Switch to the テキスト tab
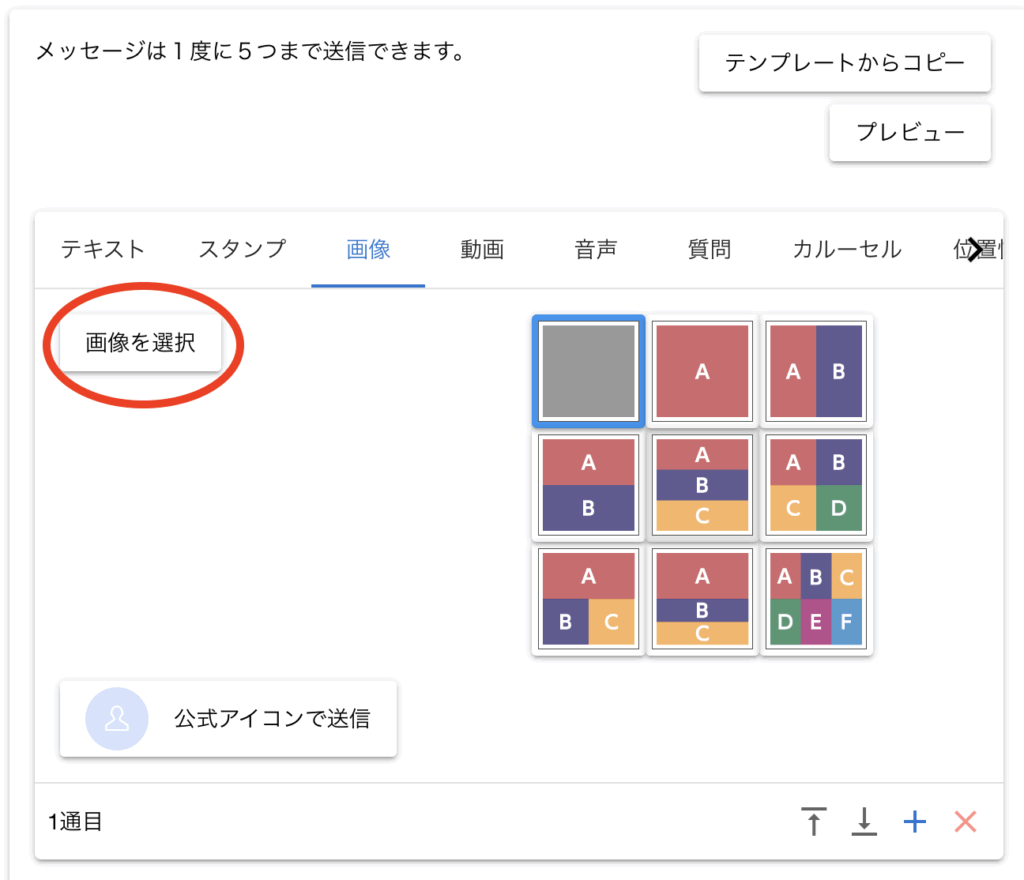Image resolution: width=1024 pixels, height=880 pixels. point(103,250)
